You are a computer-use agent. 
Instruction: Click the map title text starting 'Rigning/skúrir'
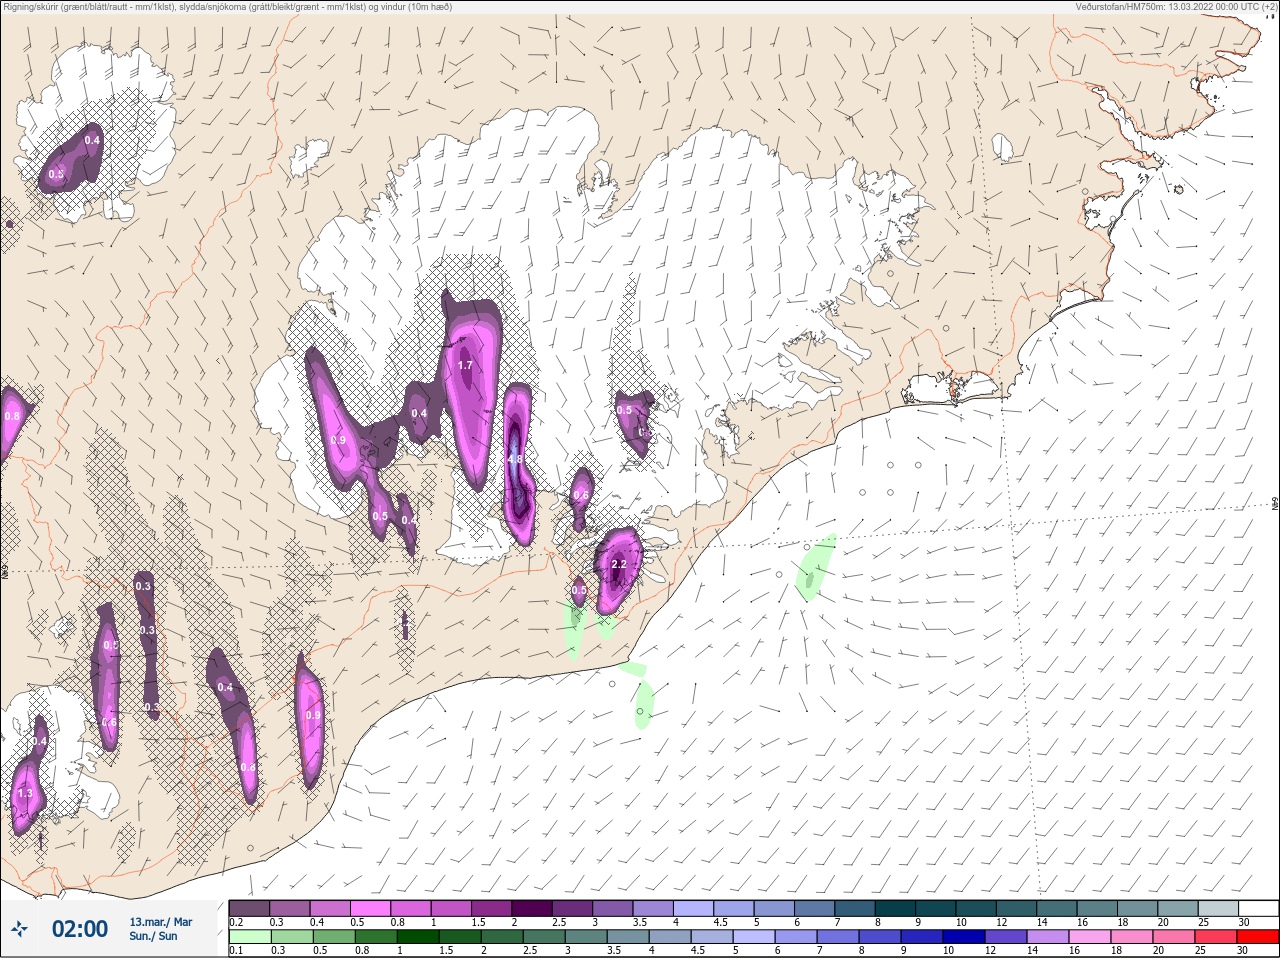coord(227,7)
